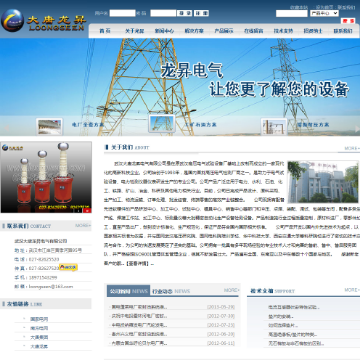This screenshot has height=360, width=360.
Task: Click the banner previous arrow on left edge
Action: click(6, 128)
